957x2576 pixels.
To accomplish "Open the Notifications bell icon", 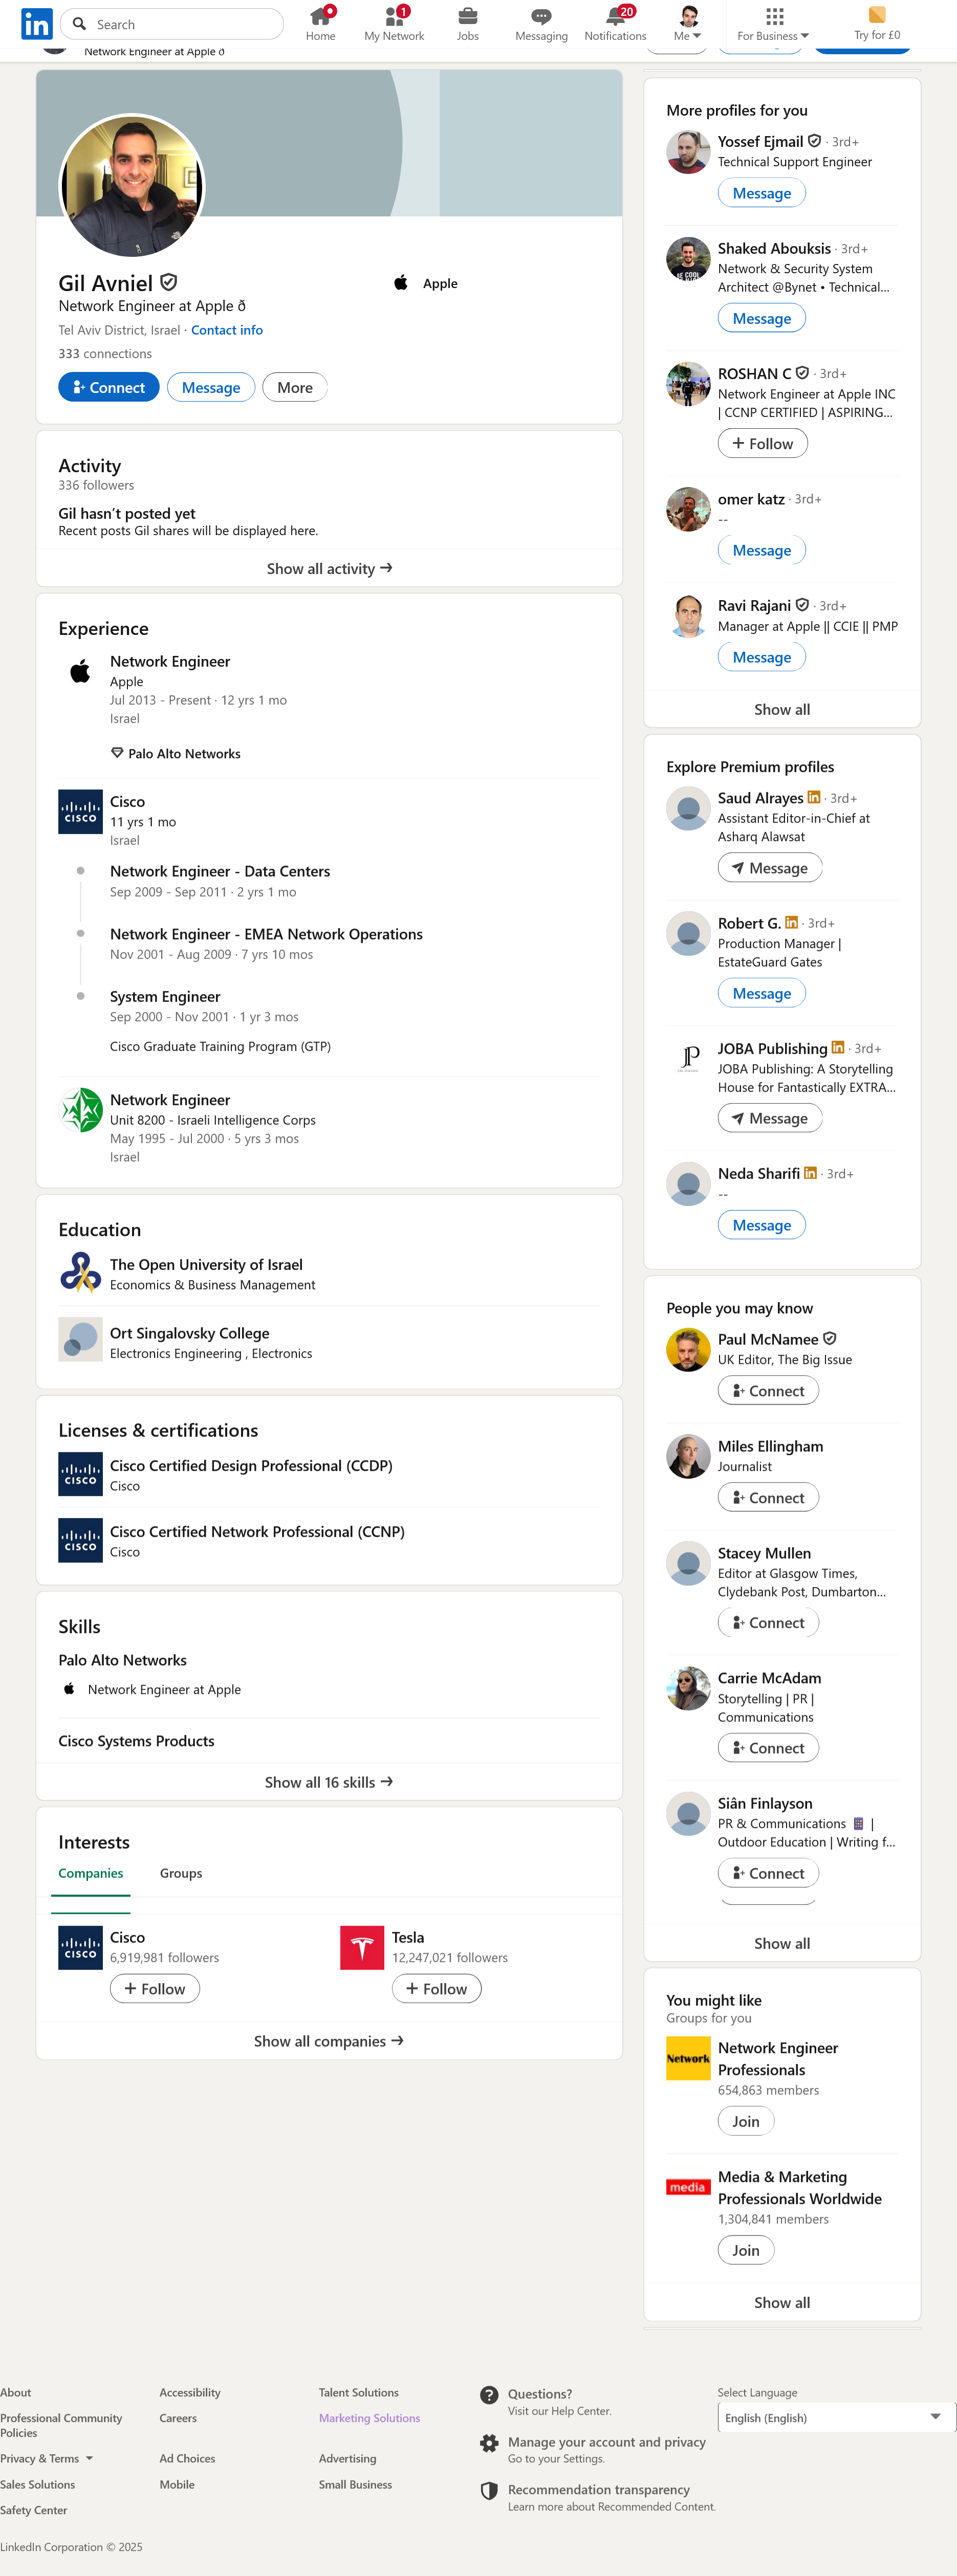I will pos(615,16).
